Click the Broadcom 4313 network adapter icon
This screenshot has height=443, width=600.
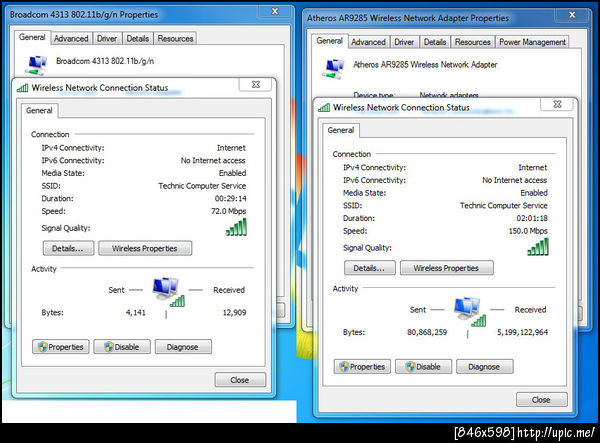point(38,64)
